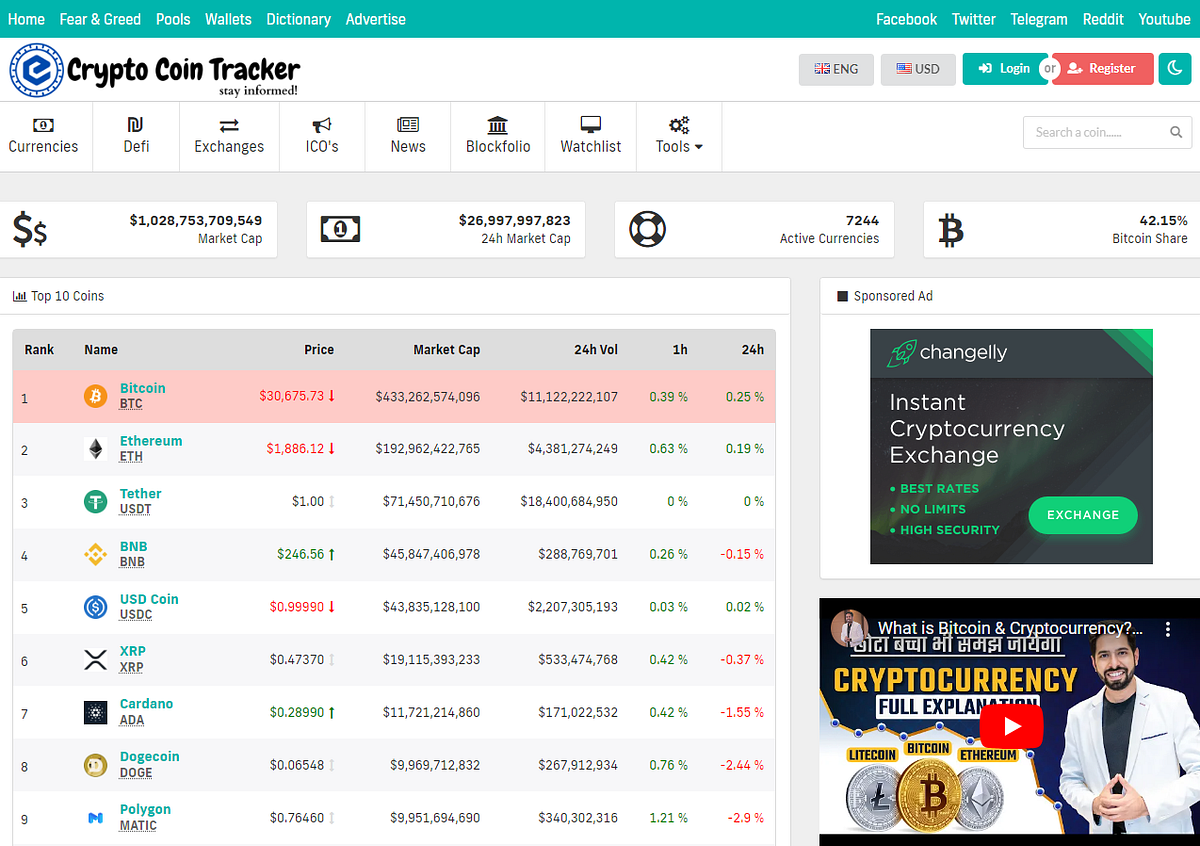Click the Crypto Coin Tracker logo

(x=155, y=70)
